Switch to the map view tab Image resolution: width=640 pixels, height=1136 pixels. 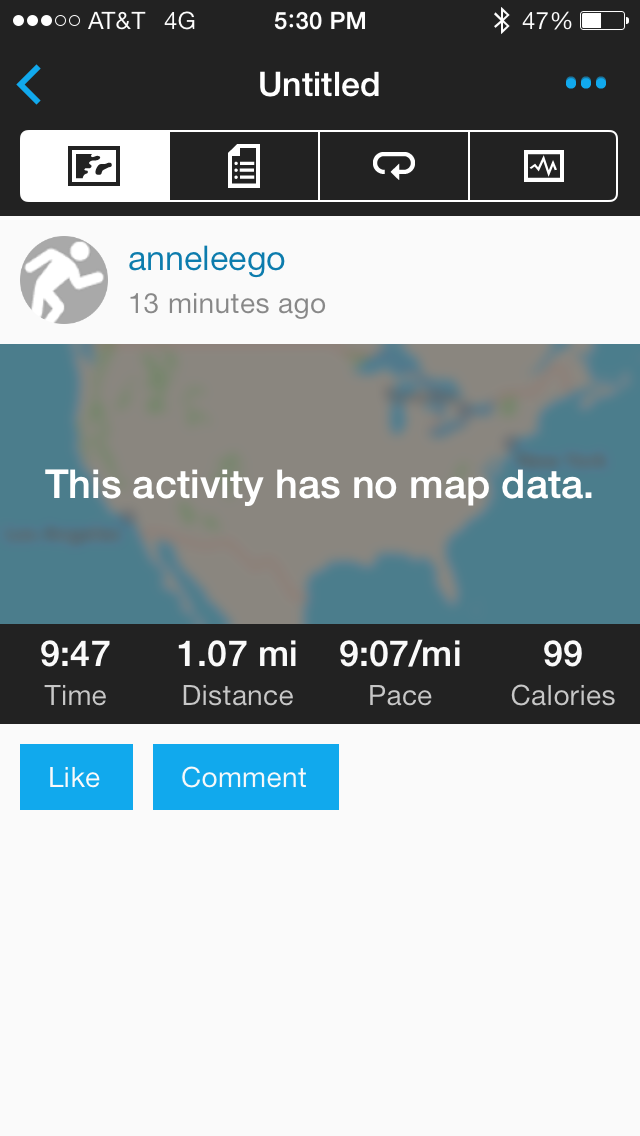click(x=95, y=166)
